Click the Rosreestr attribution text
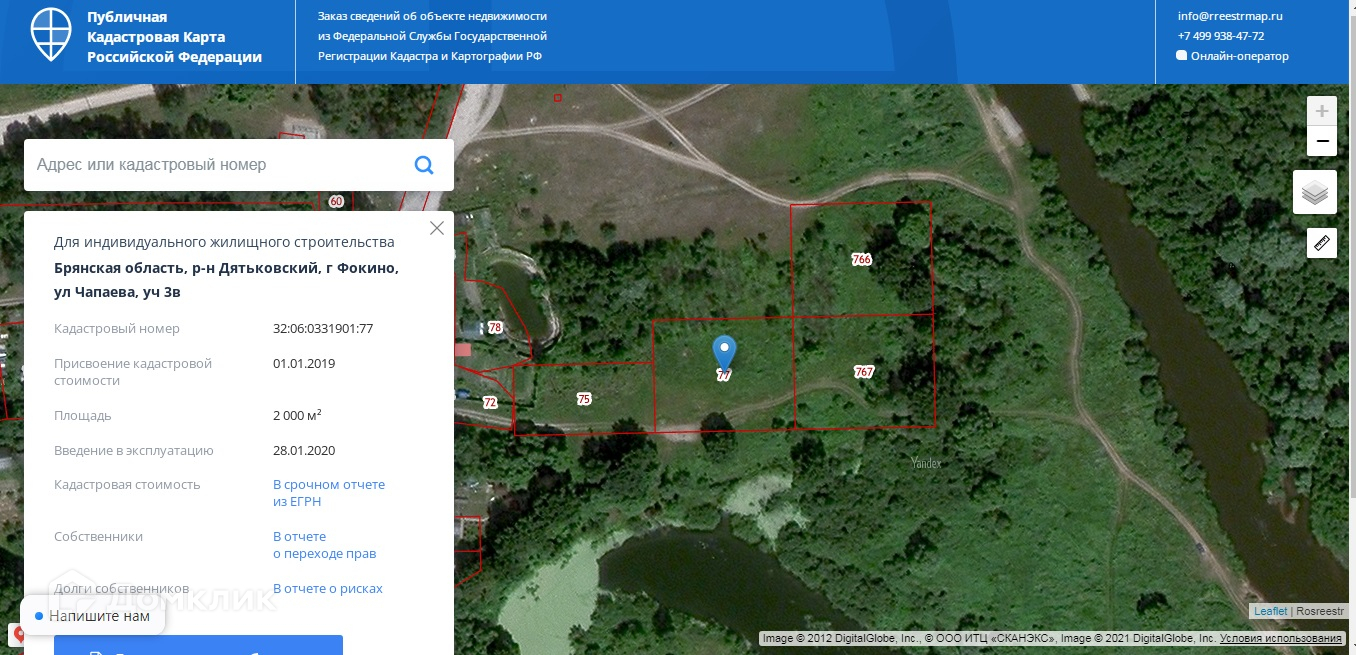 (1321, 611)
